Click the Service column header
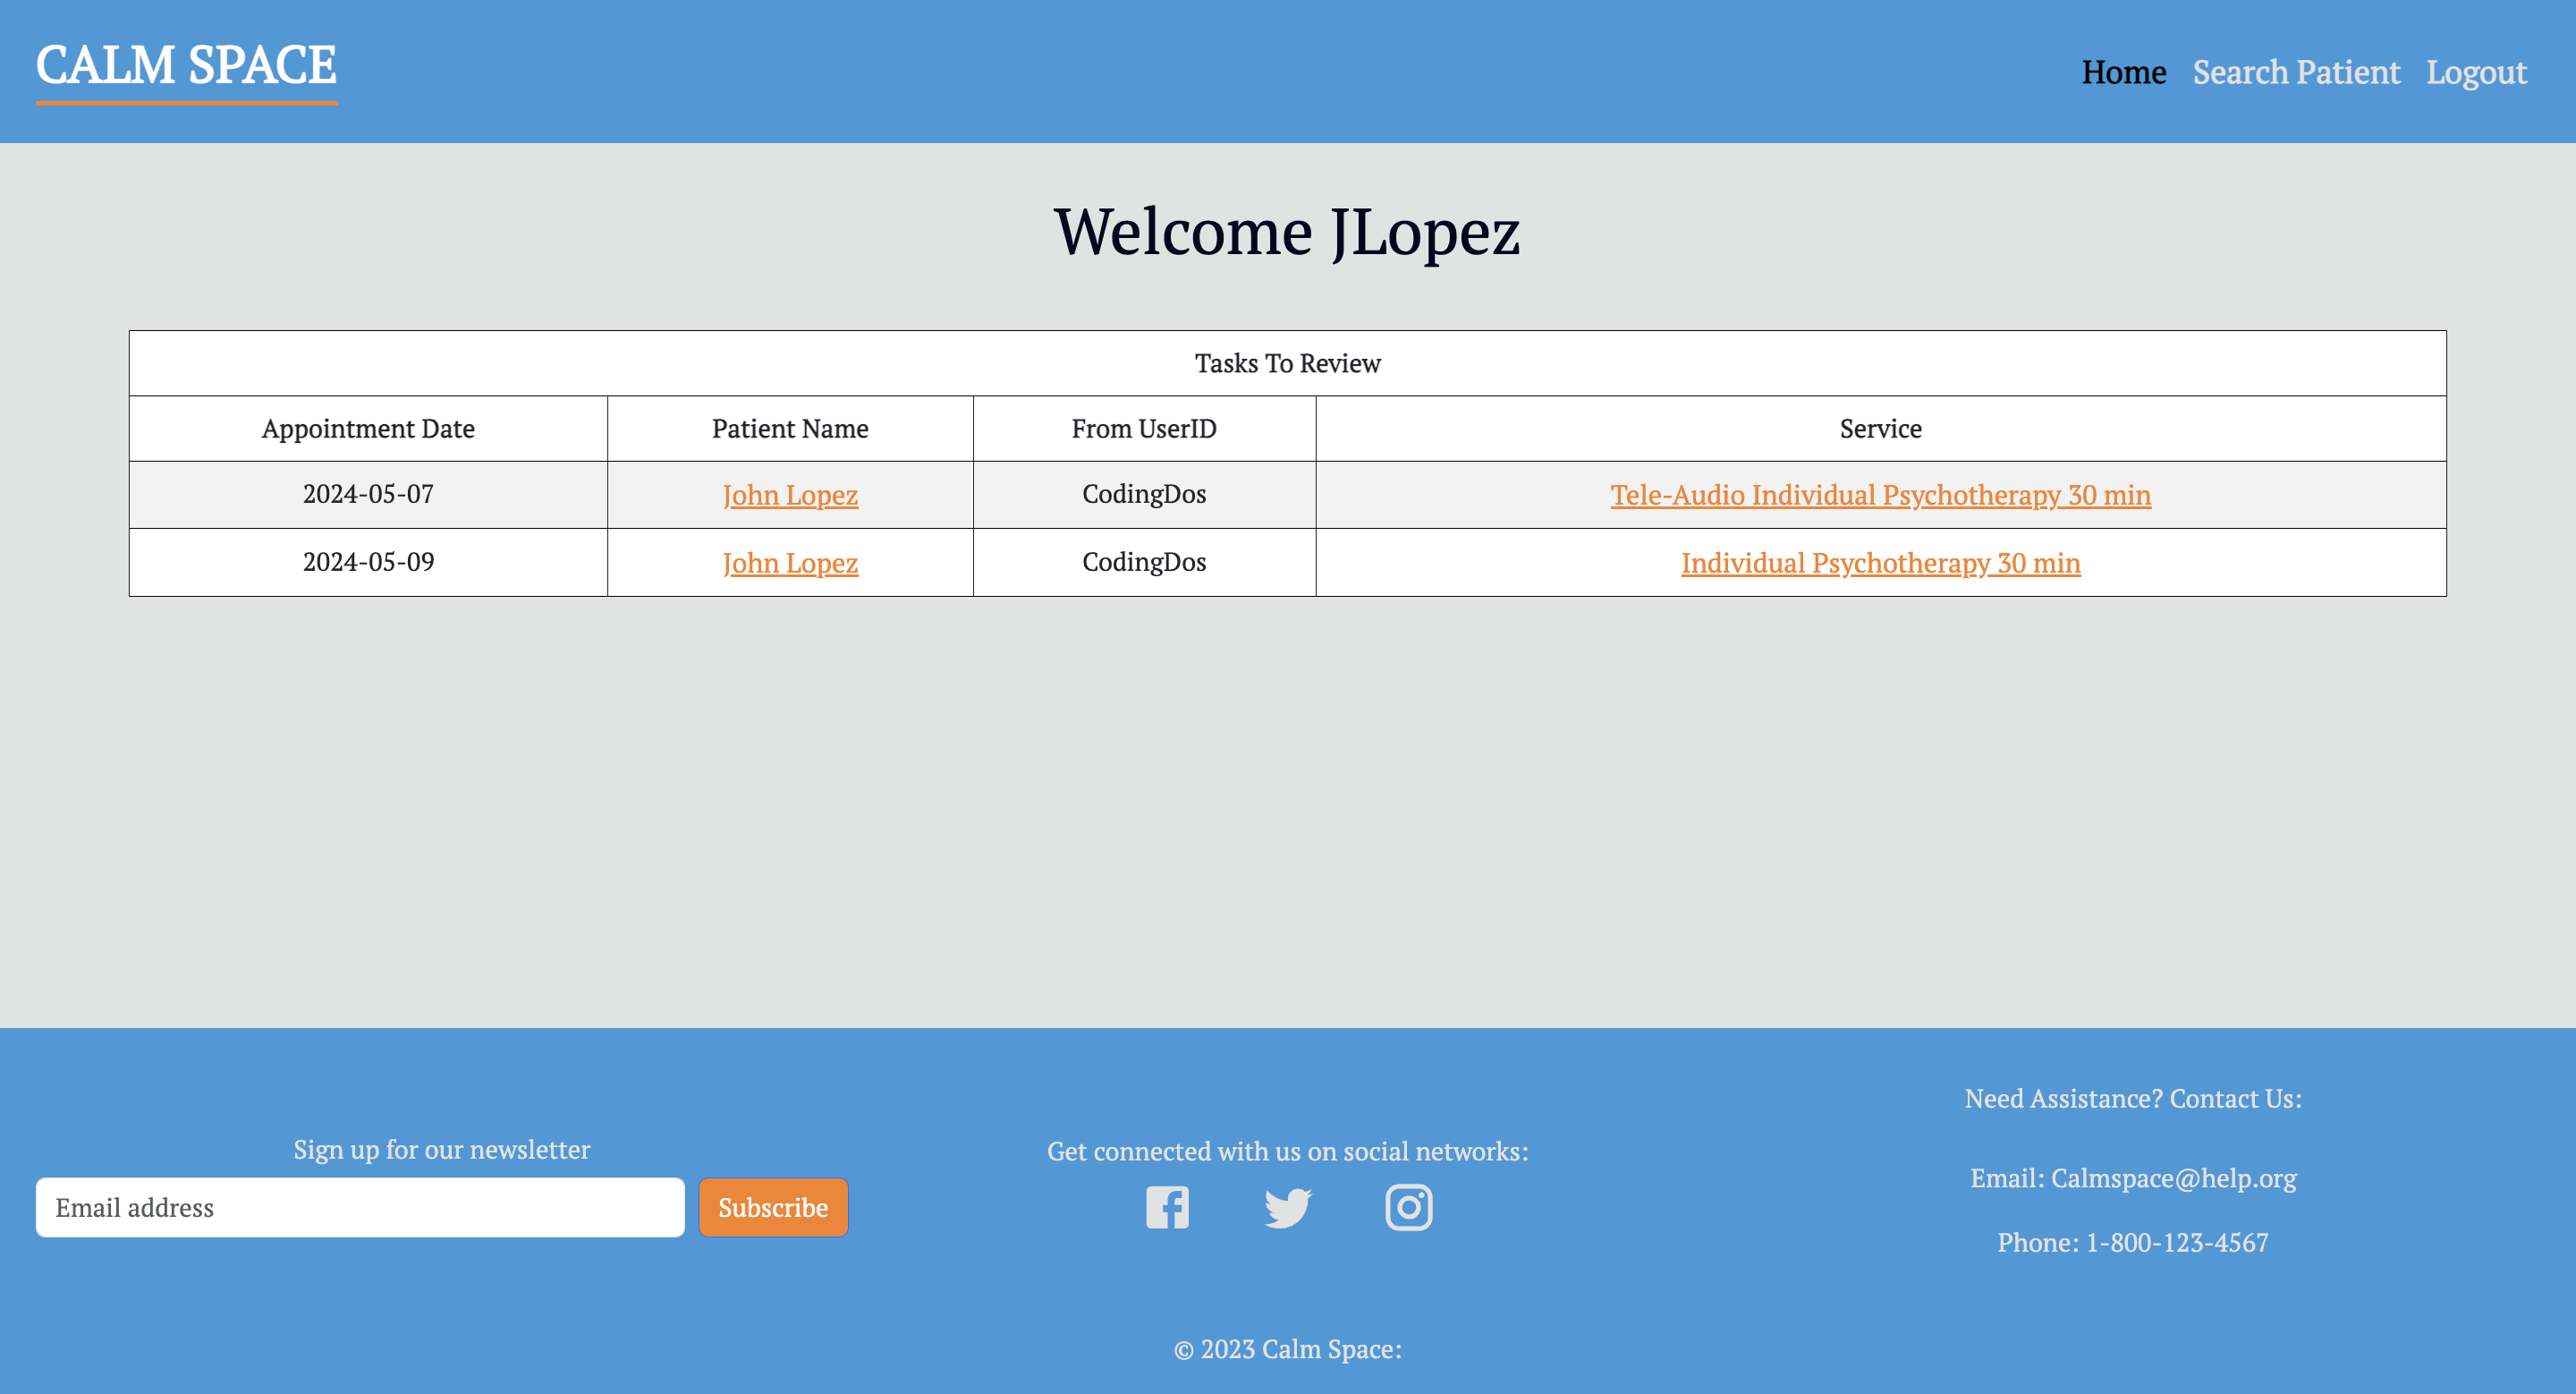The height and width of the screenshot is (1394, 2576). [1881, 429]
